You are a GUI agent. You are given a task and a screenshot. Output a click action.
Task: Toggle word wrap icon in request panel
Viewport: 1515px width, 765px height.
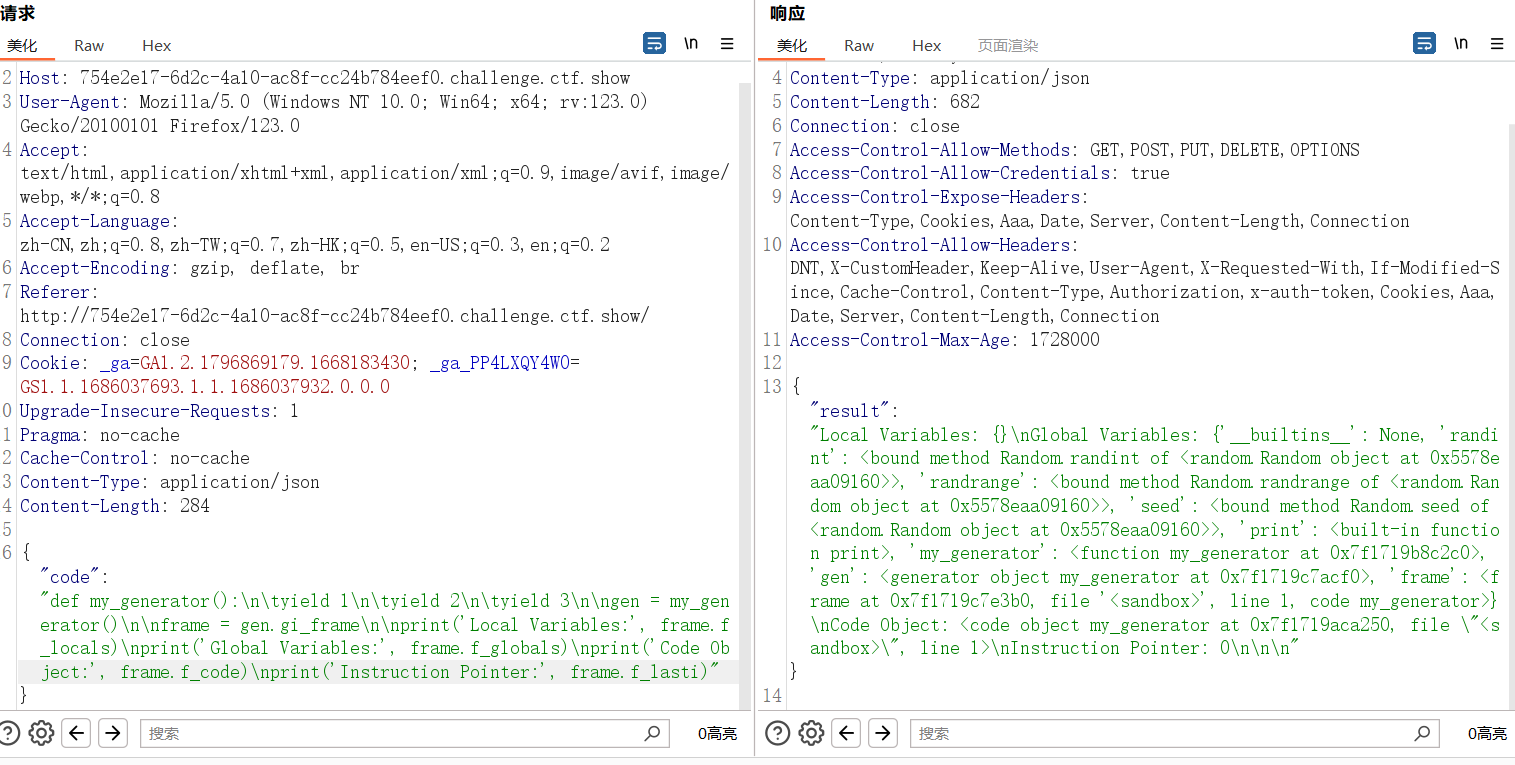coord(654,43)
